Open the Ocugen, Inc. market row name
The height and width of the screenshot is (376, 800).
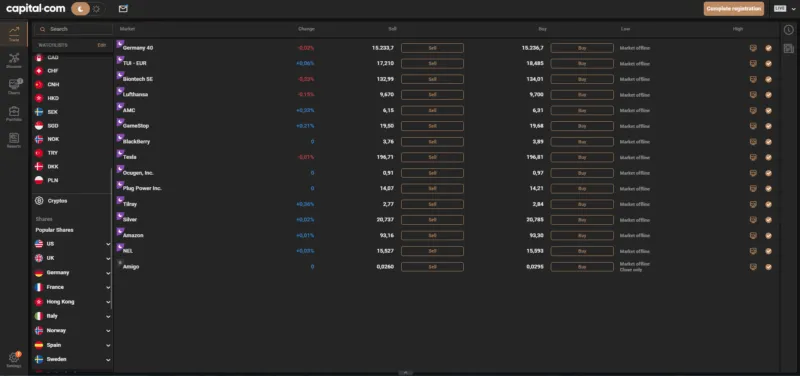[x=138, y=173]
